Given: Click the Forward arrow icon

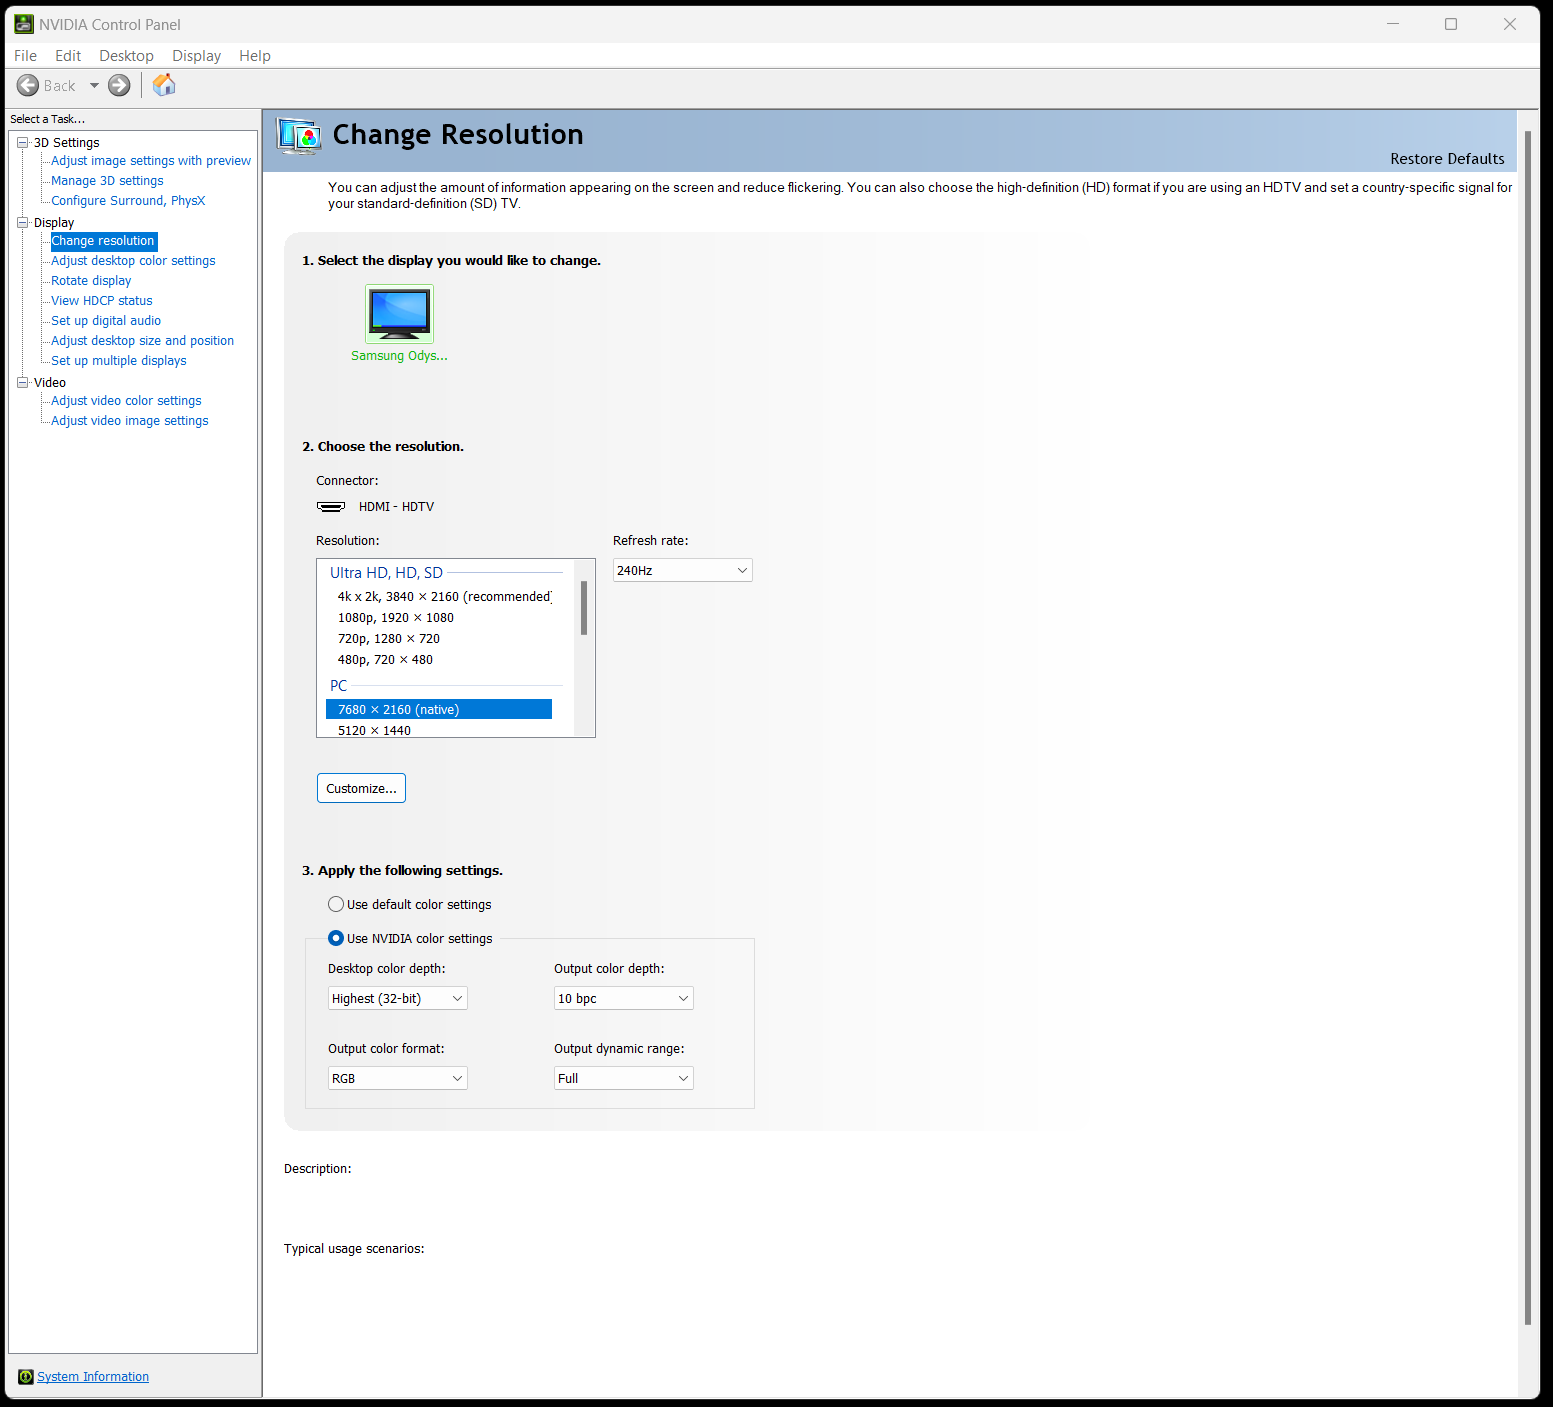Looking at the screenshot, I should 119,86.
